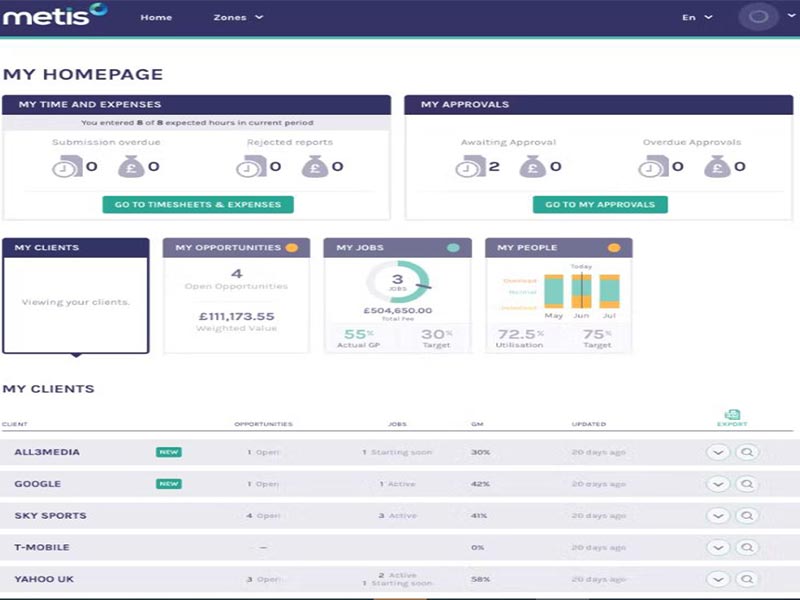
Task: Click search icon on T-MOBILE row
Action: tap(747, 547)
